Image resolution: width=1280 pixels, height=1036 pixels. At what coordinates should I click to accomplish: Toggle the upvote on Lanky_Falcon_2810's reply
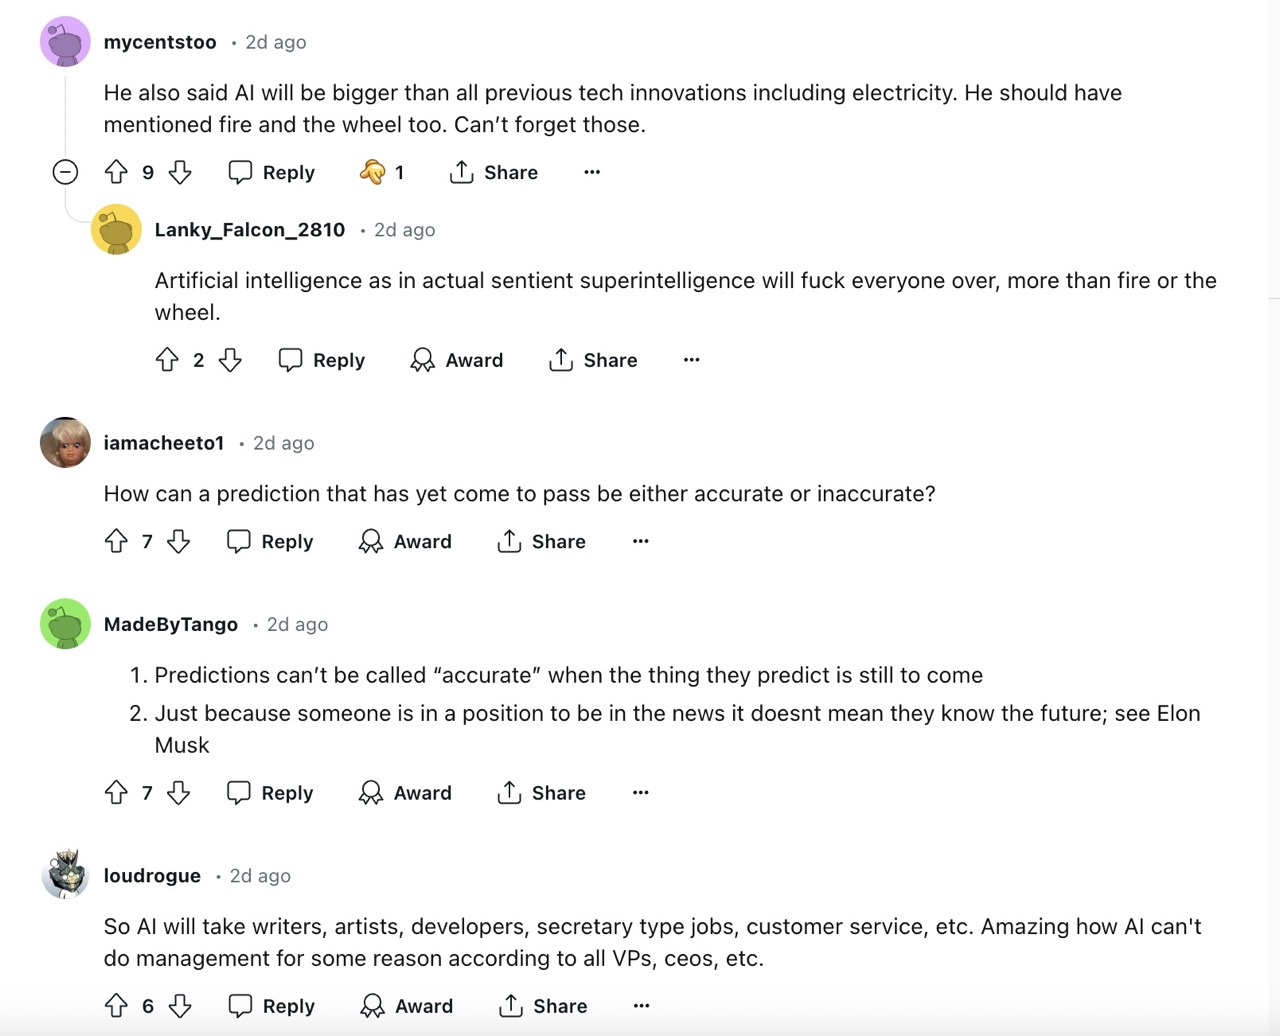(x=168, y=360)
